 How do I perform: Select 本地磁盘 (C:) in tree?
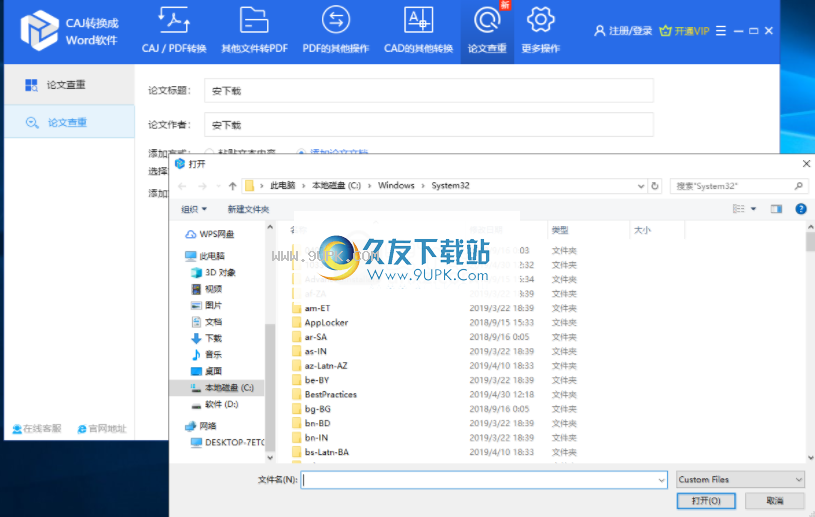[217, 388]
